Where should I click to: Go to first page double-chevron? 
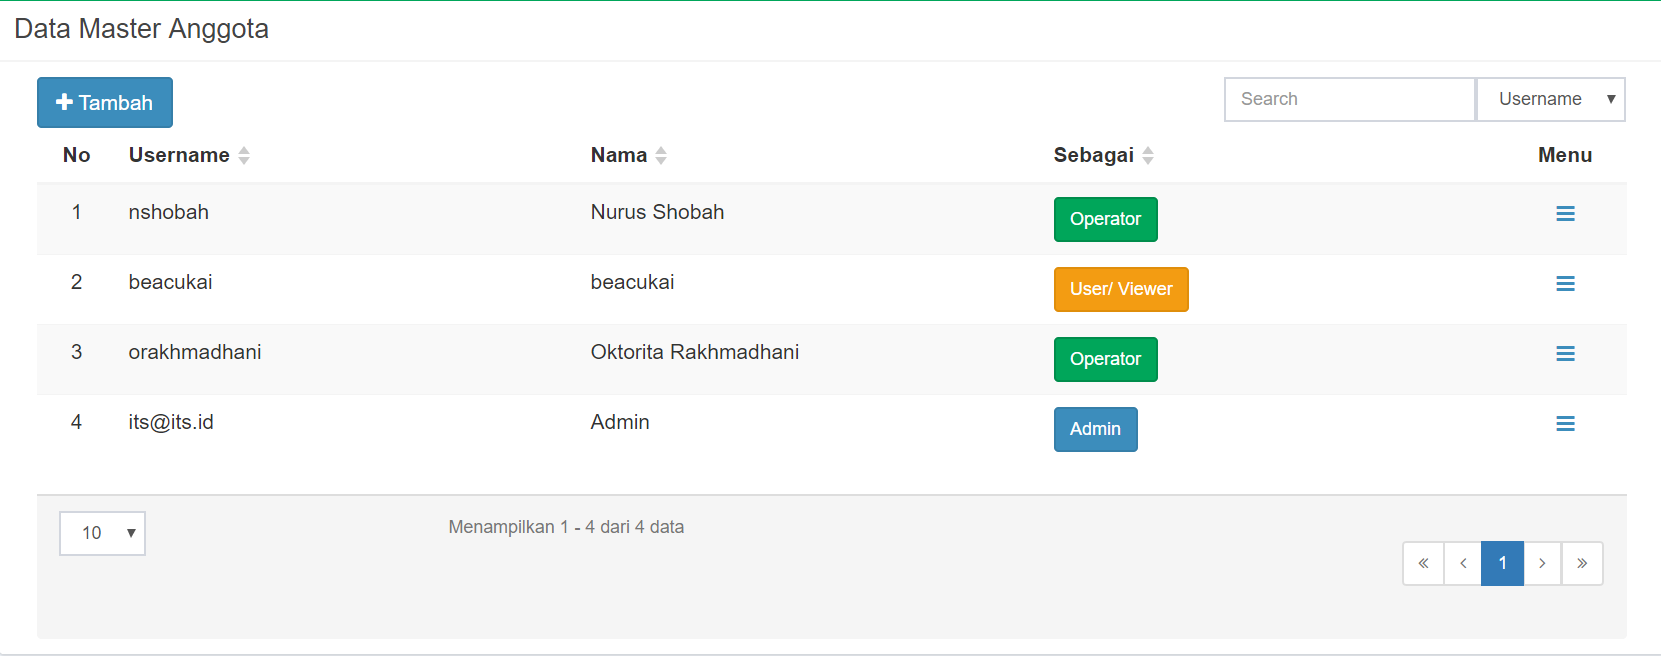tap(1423, 563)
